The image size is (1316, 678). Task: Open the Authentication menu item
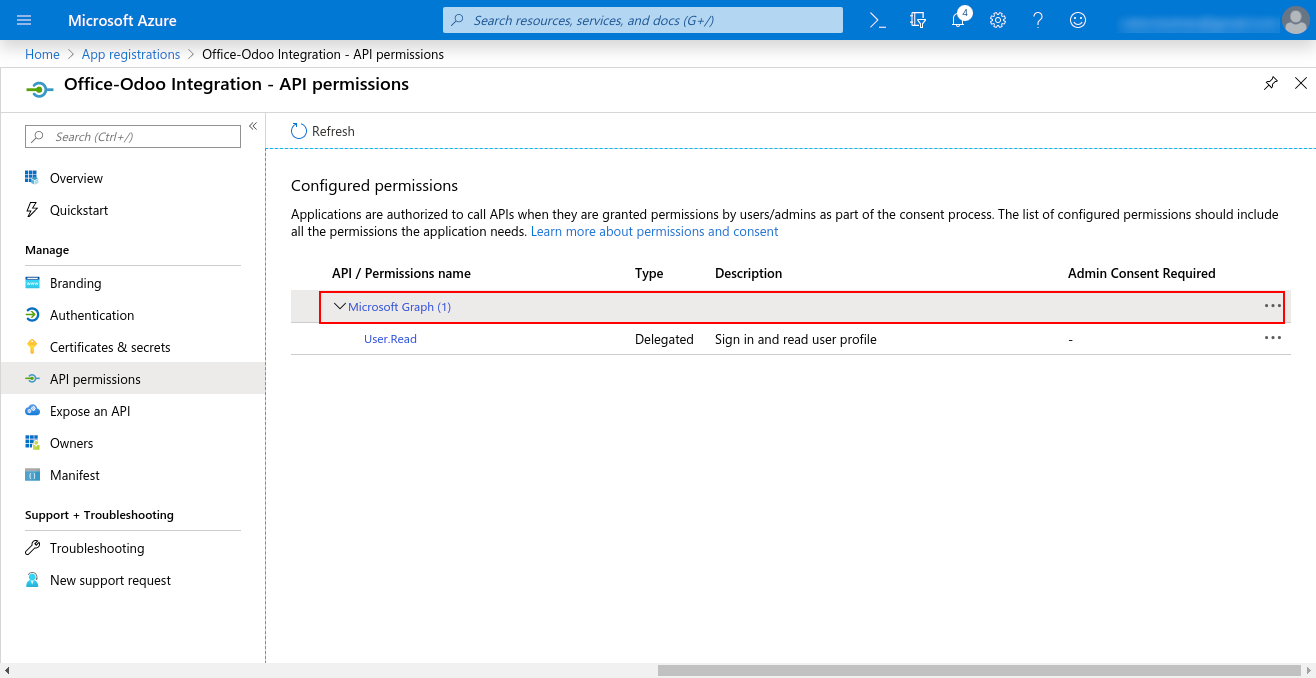(92, 315)
